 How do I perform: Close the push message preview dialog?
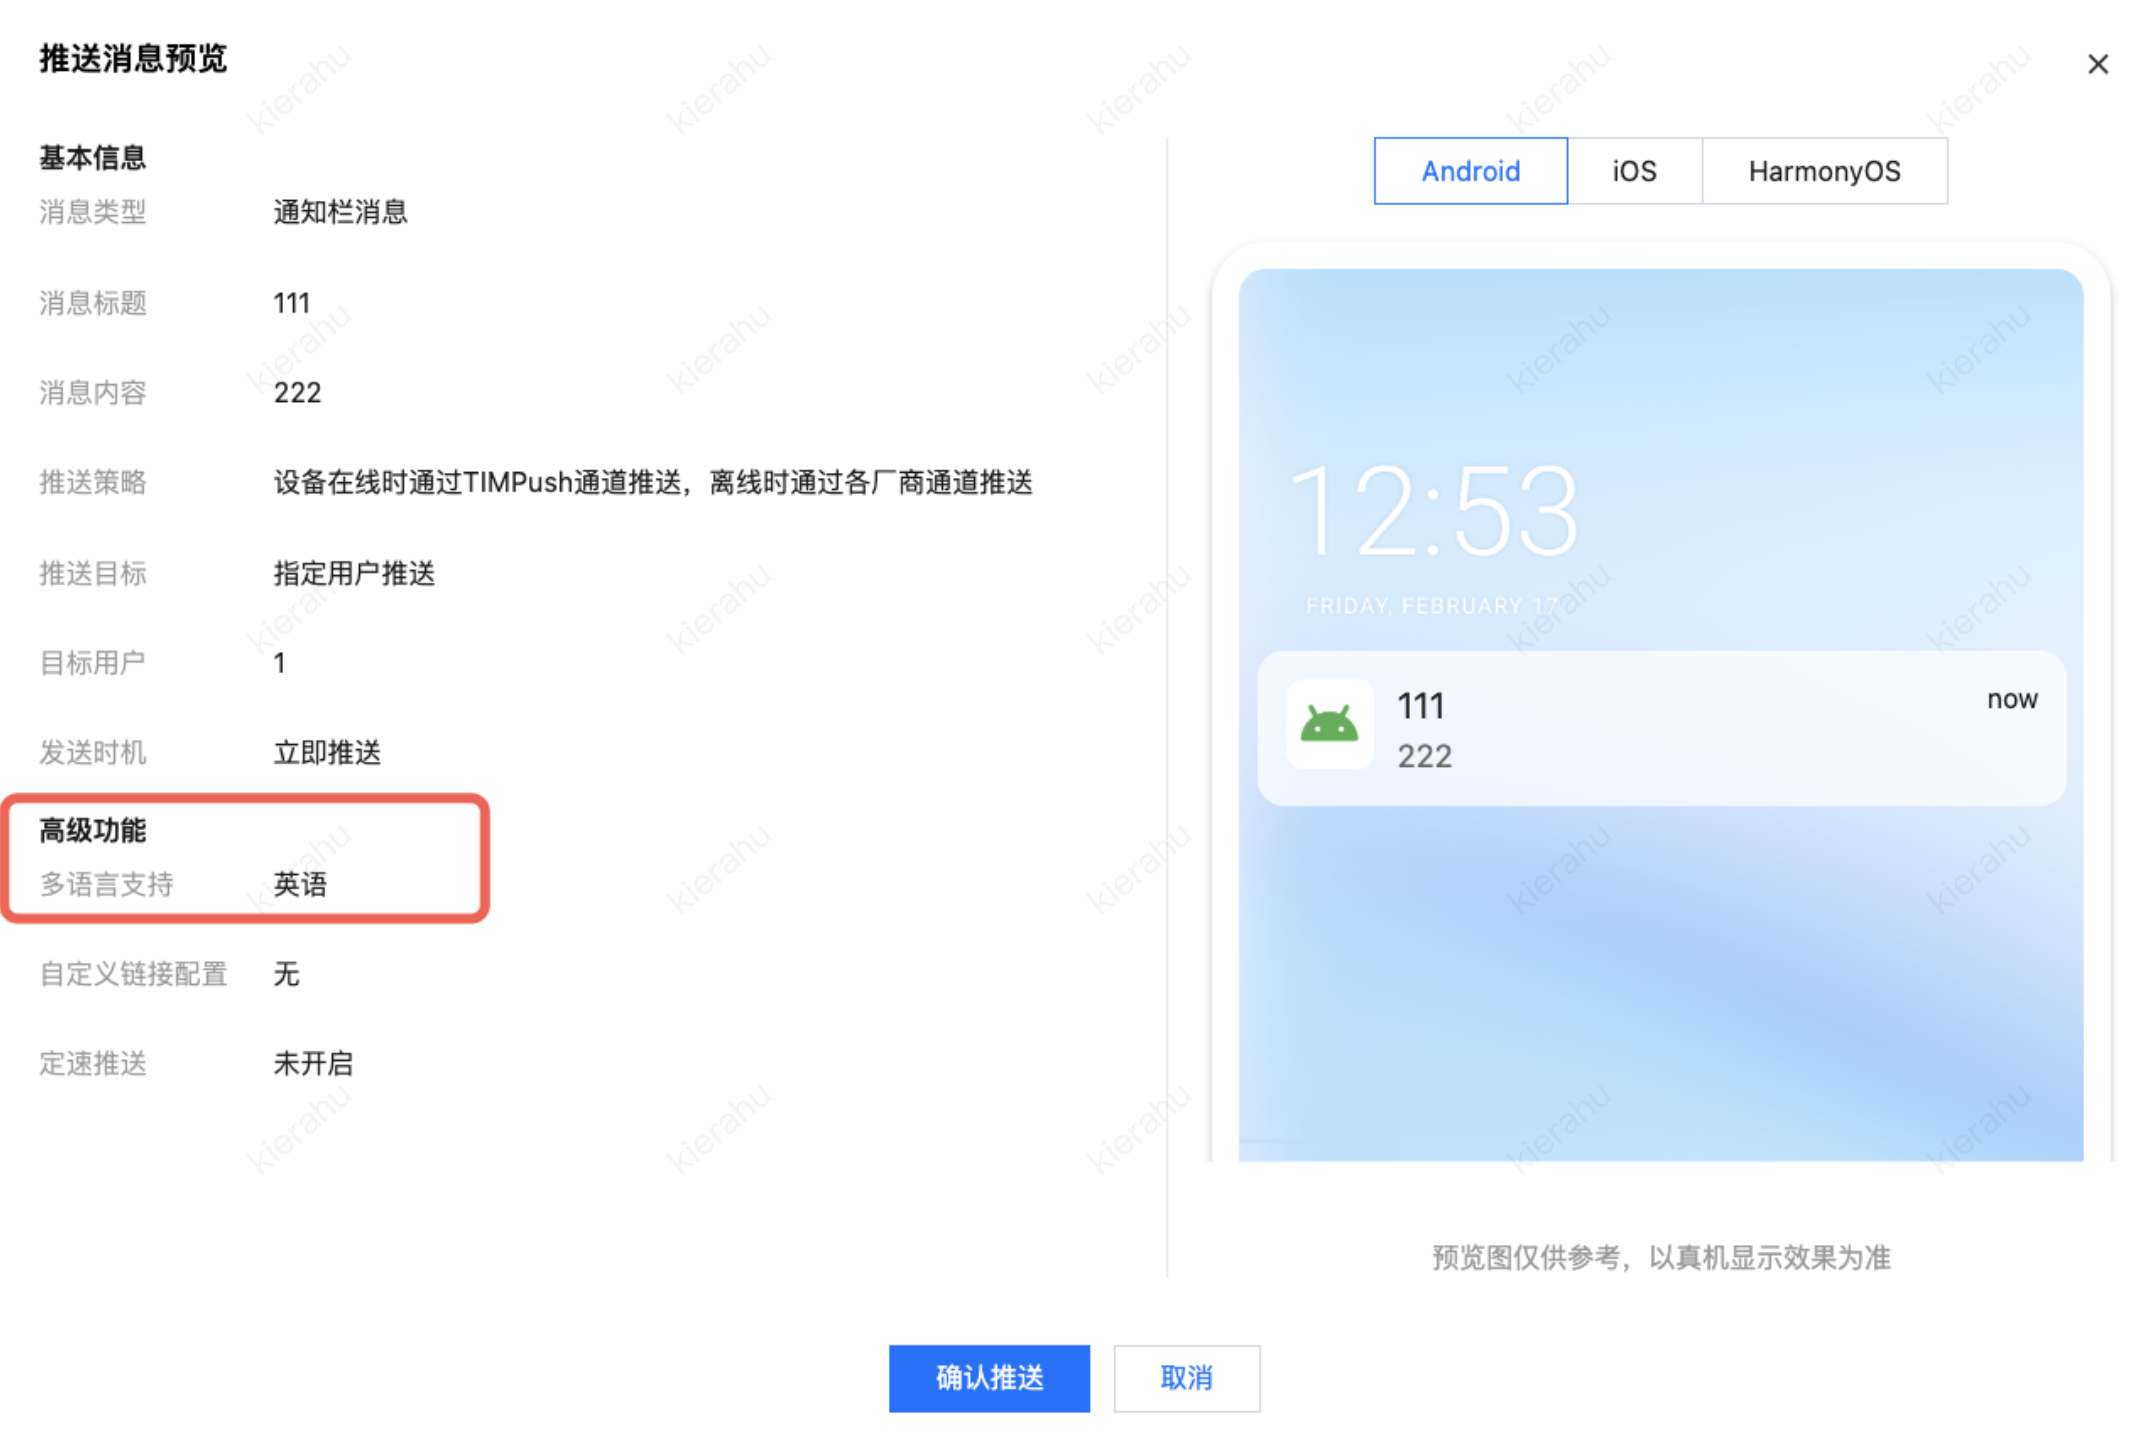[x=2097, y=64]
